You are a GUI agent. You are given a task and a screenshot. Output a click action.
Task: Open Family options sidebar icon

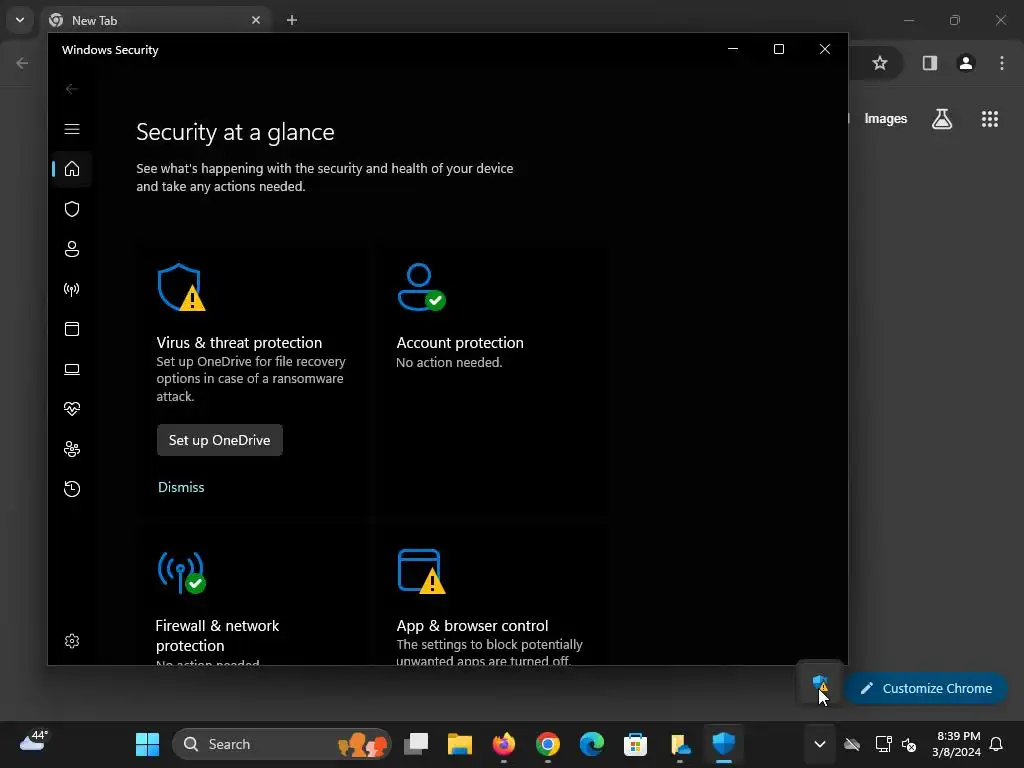pos(72,449)
